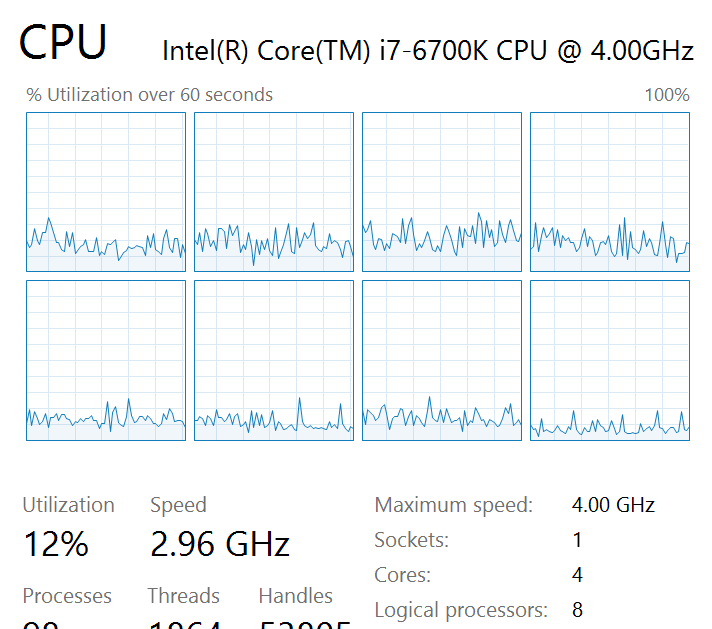
Task: Click the "% Utilization over 60 seconds" label
Action: (149, 95)
